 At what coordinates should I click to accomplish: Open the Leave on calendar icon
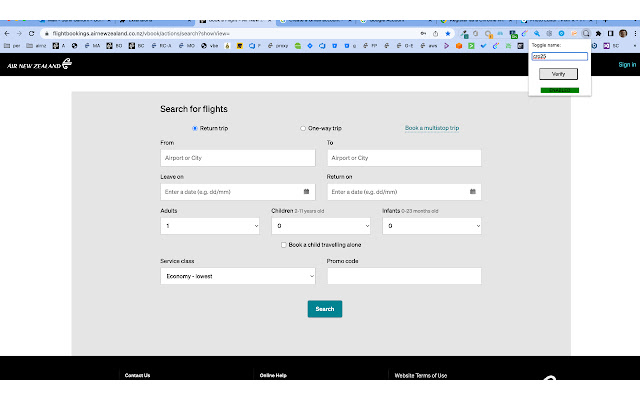(307, 191)
